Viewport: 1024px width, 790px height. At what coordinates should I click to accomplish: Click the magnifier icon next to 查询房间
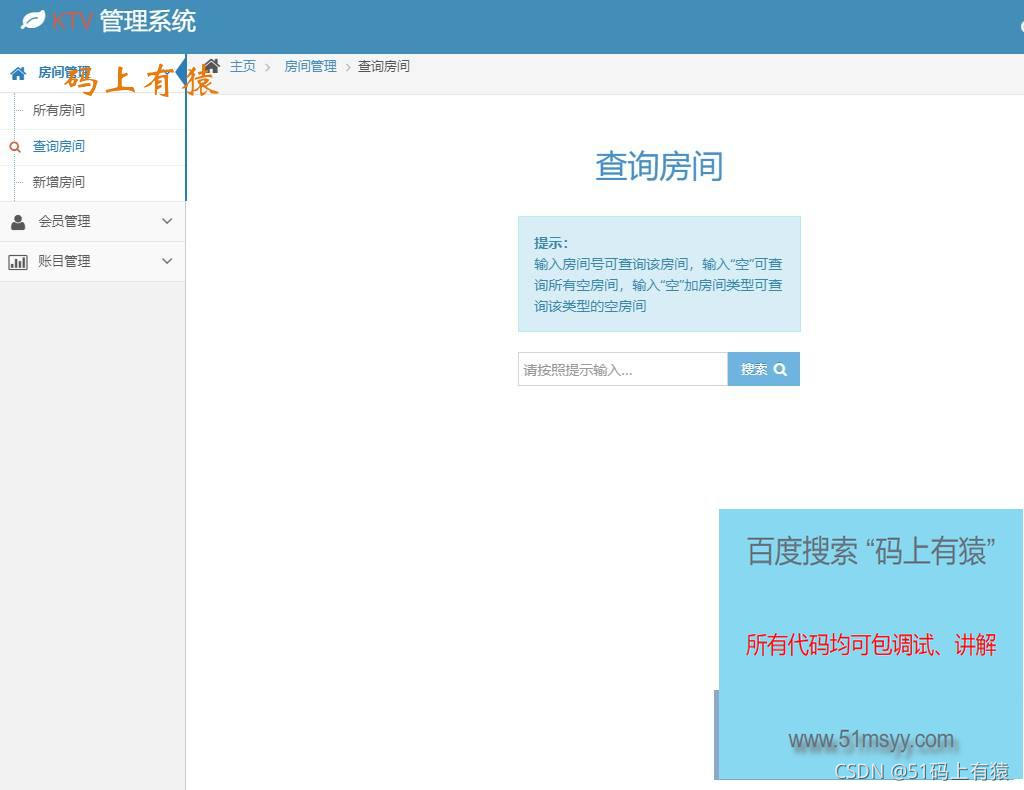coord(14,146)
